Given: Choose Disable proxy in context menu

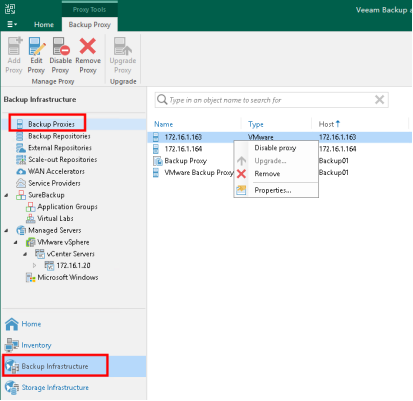Looking at the screenshot, I should [275, 148].
